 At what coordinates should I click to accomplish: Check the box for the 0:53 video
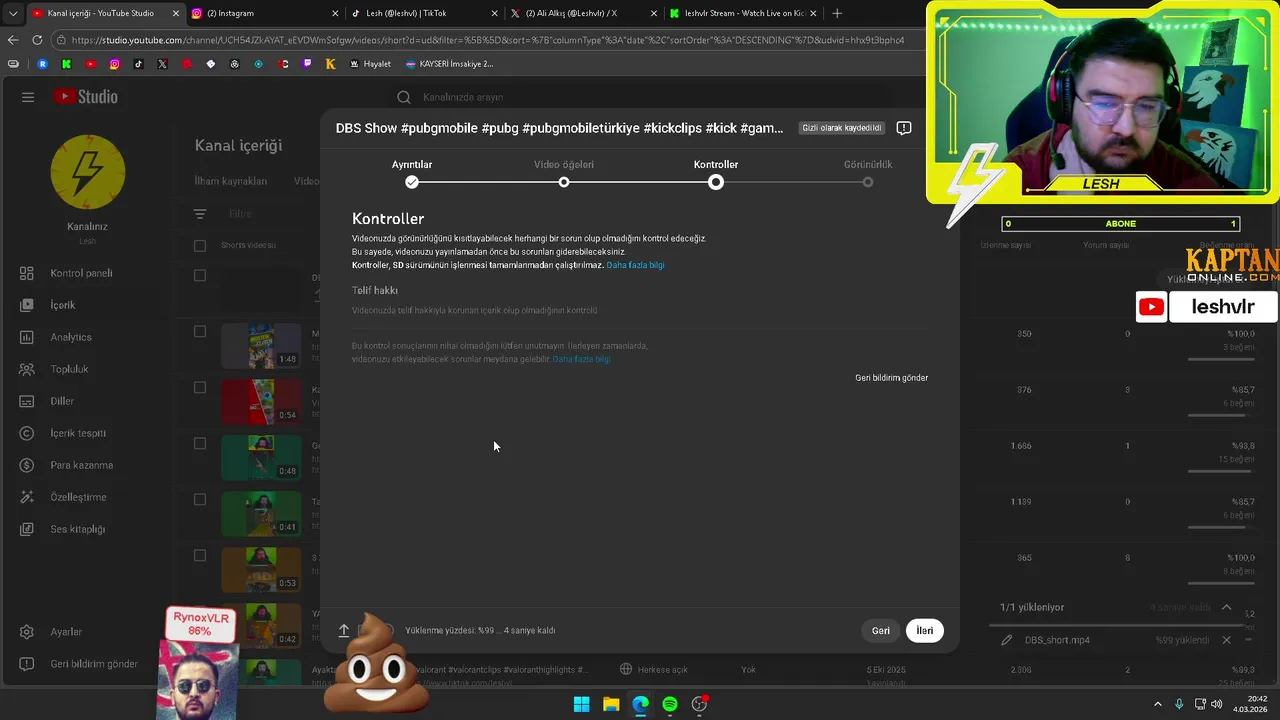200,556
